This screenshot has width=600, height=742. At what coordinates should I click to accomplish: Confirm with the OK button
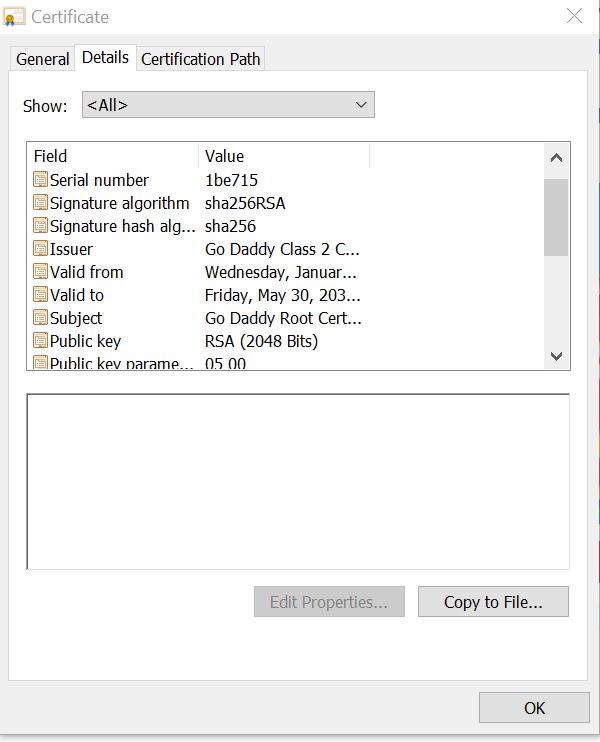(x=534, y=707)
